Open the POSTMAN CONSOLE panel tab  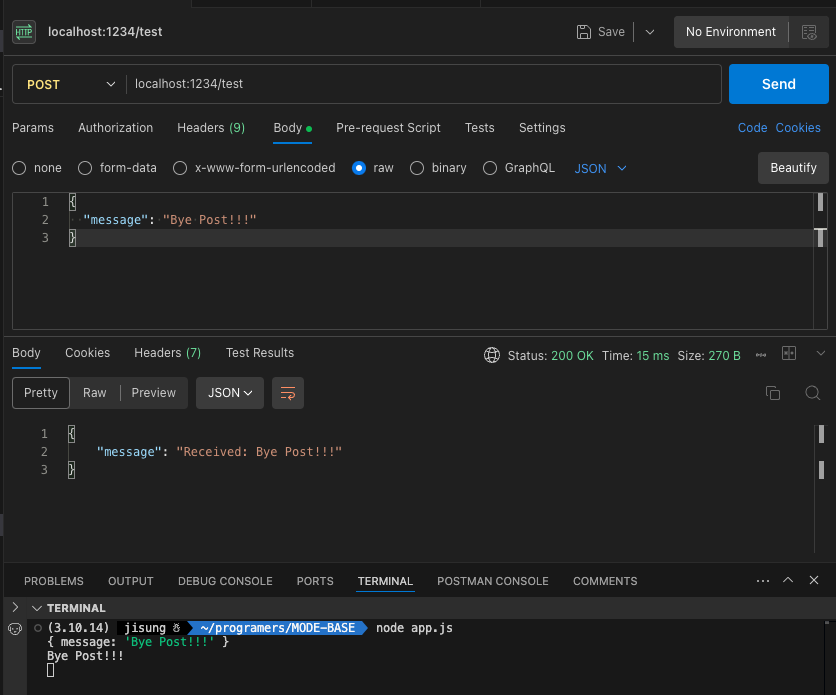point(493,581)
